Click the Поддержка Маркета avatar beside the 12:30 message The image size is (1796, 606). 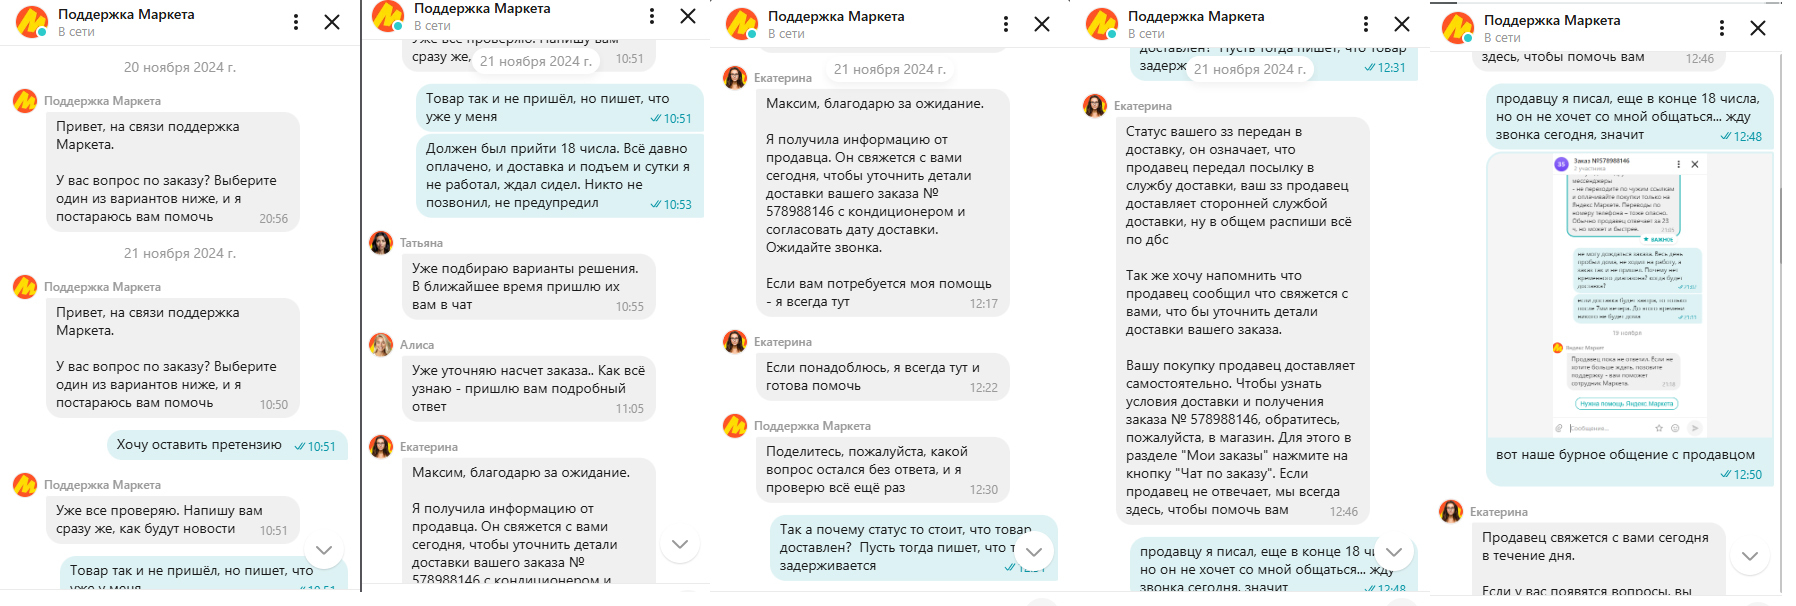pos(735,426)
